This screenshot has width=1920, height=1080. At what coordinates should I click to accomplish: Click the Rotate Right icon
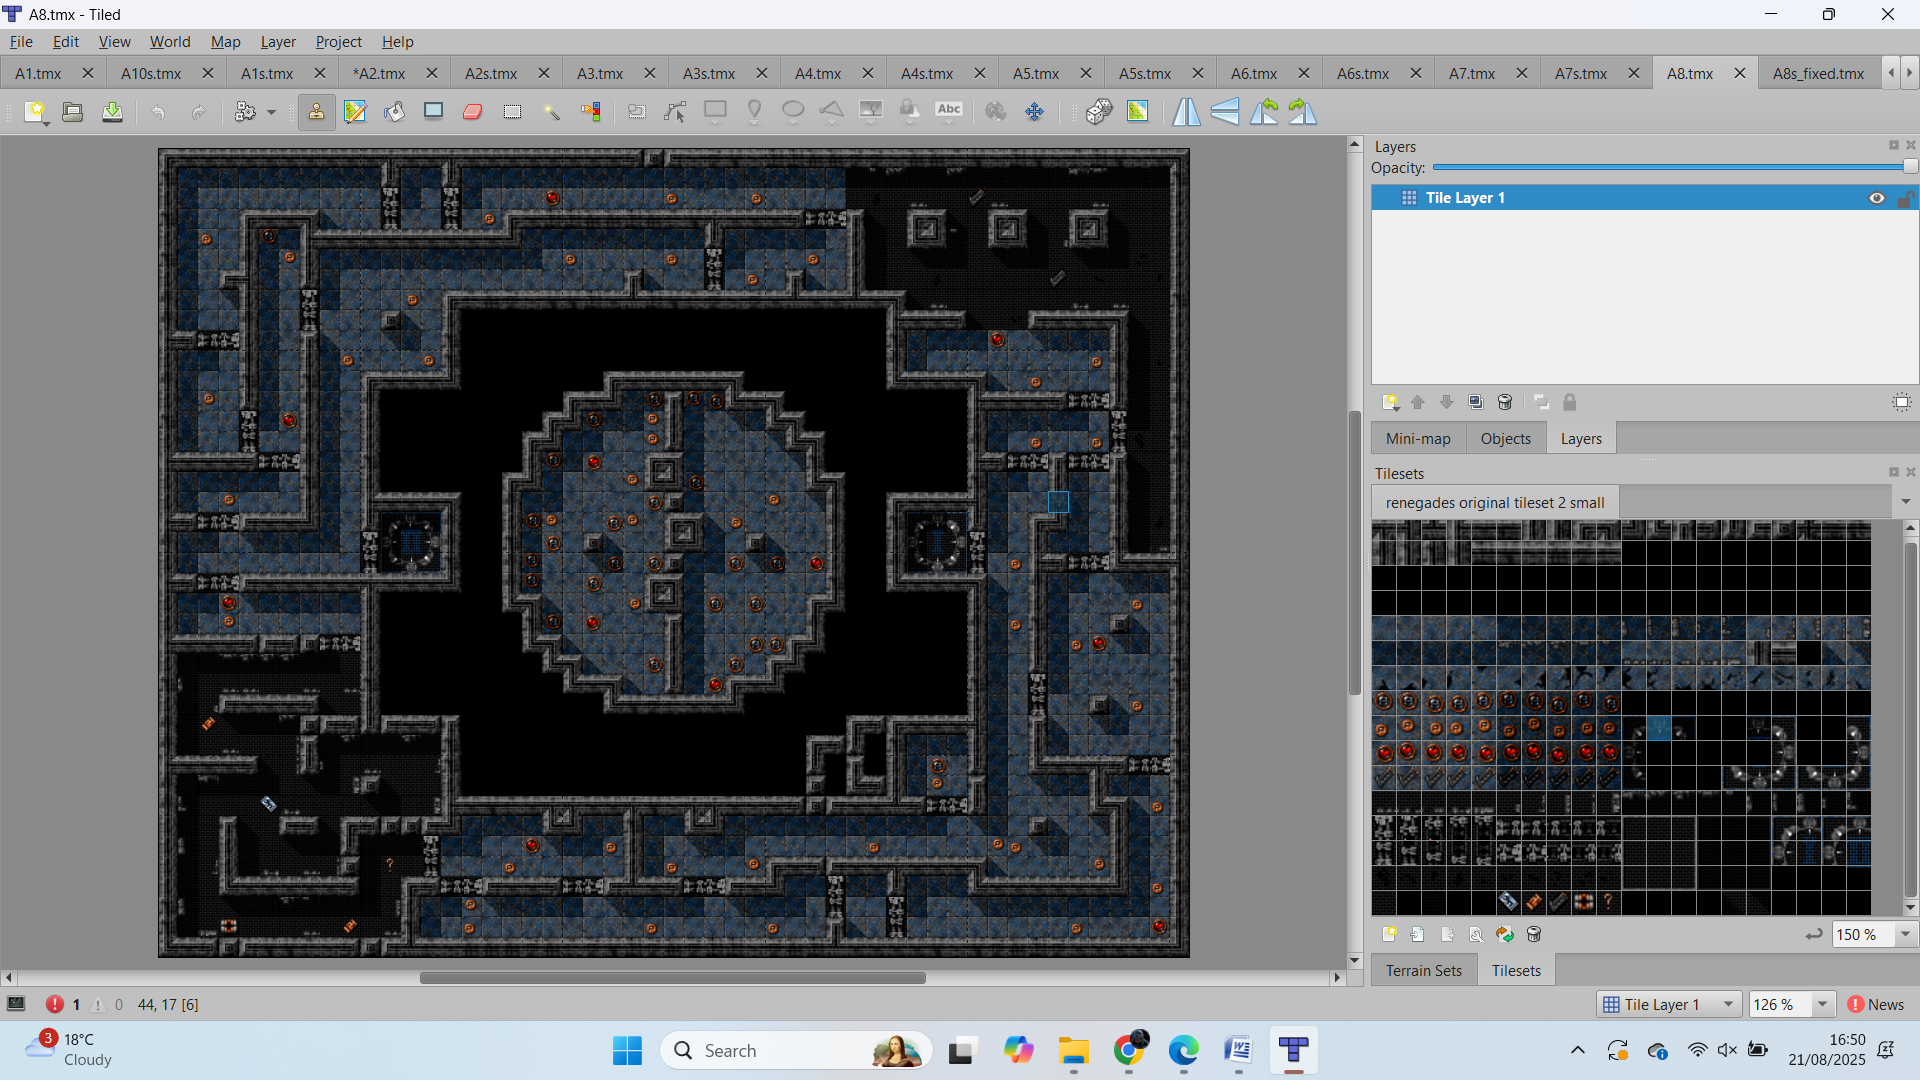1303,112
